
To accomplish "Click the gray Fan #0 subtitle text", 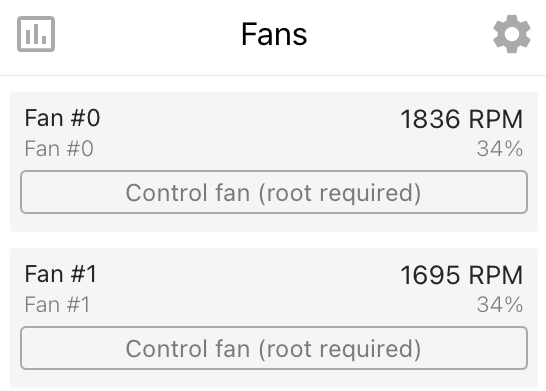I will 59,149.
